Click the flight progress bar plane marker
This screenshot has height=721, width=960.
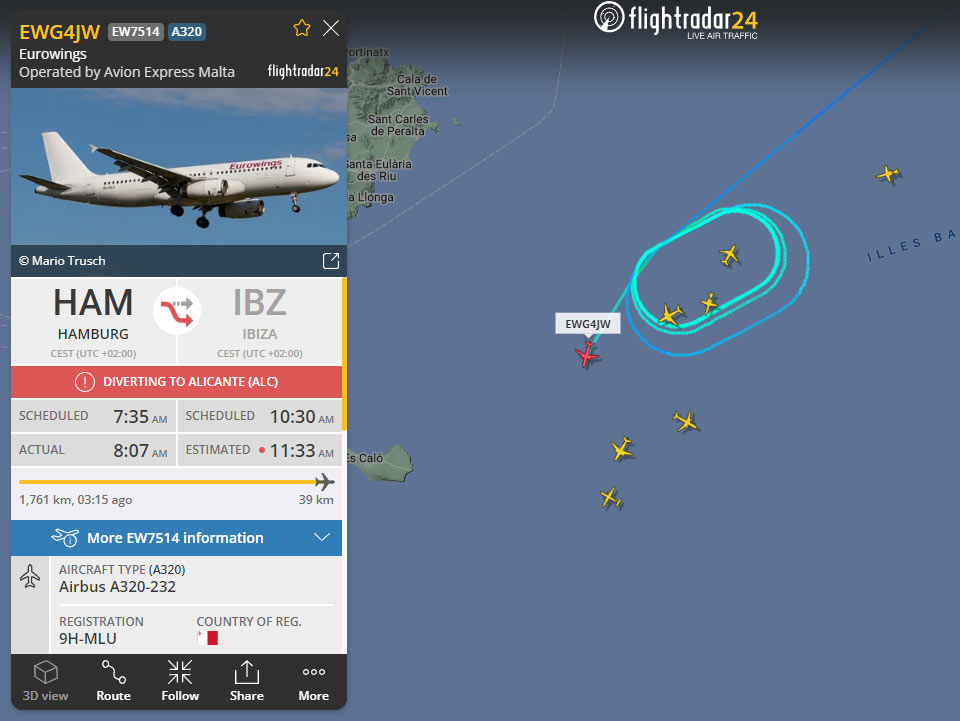coord(324,482)
